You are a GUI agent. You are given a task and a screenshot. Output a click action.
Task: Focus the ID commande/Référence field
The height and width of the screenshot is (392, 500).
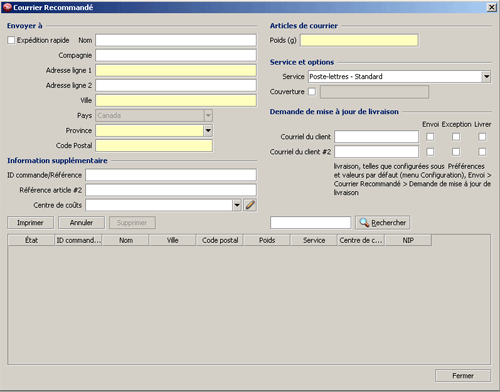coord(171,175)
